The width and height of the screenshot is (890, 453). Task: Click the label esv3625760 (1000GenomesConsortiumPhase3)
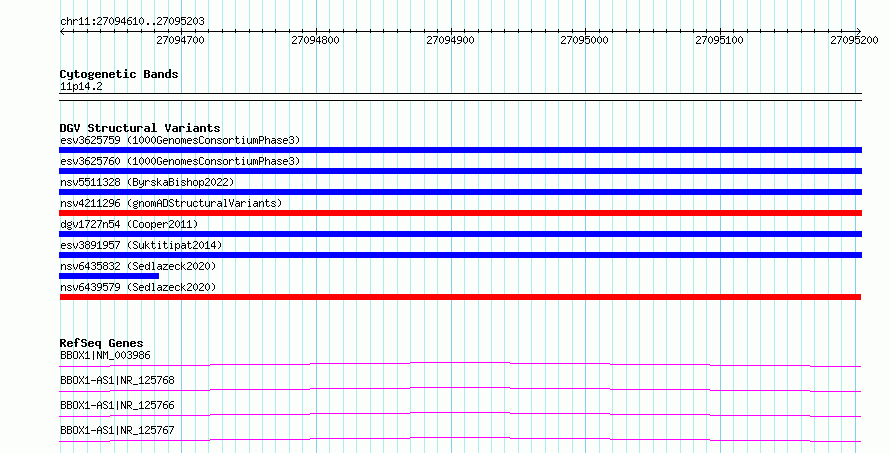point(180,161)
